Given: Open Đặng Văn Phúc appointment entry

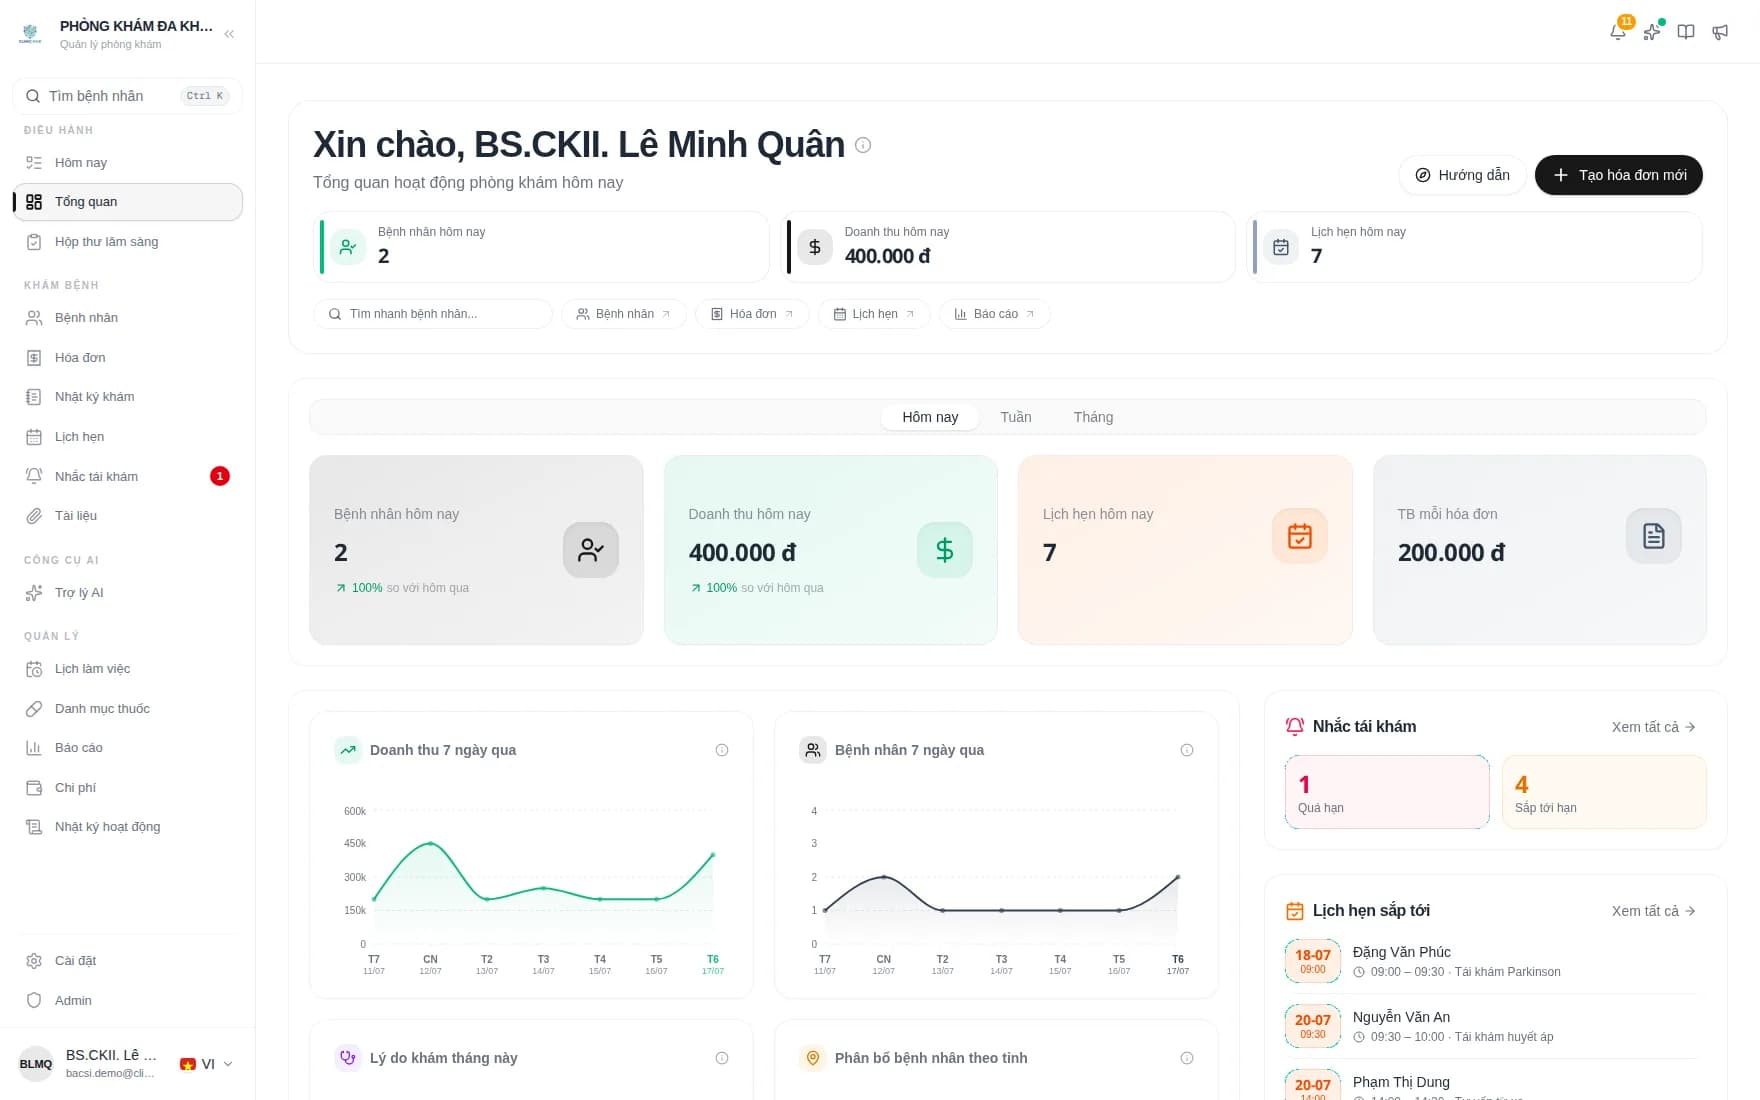Looking at the screenshot, I should (1495, 961).
